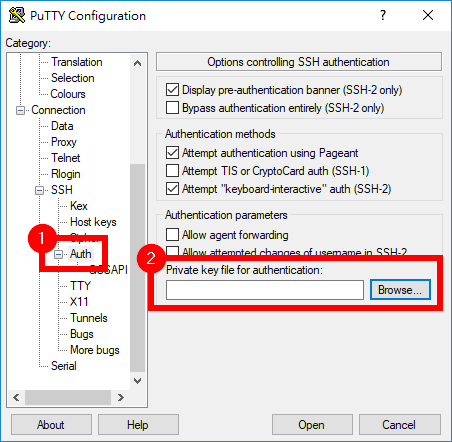The image size is (452, 442).
Task: Toggle Display pre-authentication banner checkbox
Action: [x=172, y=89]
